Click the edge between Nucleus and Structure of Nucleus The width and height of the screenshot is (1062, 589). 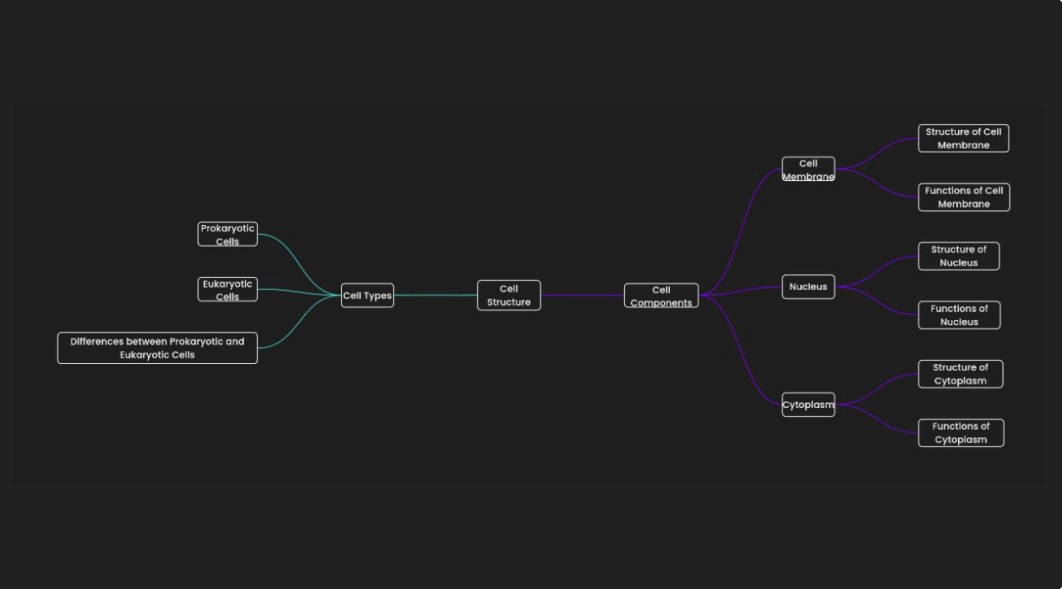[x=880, y=270]
